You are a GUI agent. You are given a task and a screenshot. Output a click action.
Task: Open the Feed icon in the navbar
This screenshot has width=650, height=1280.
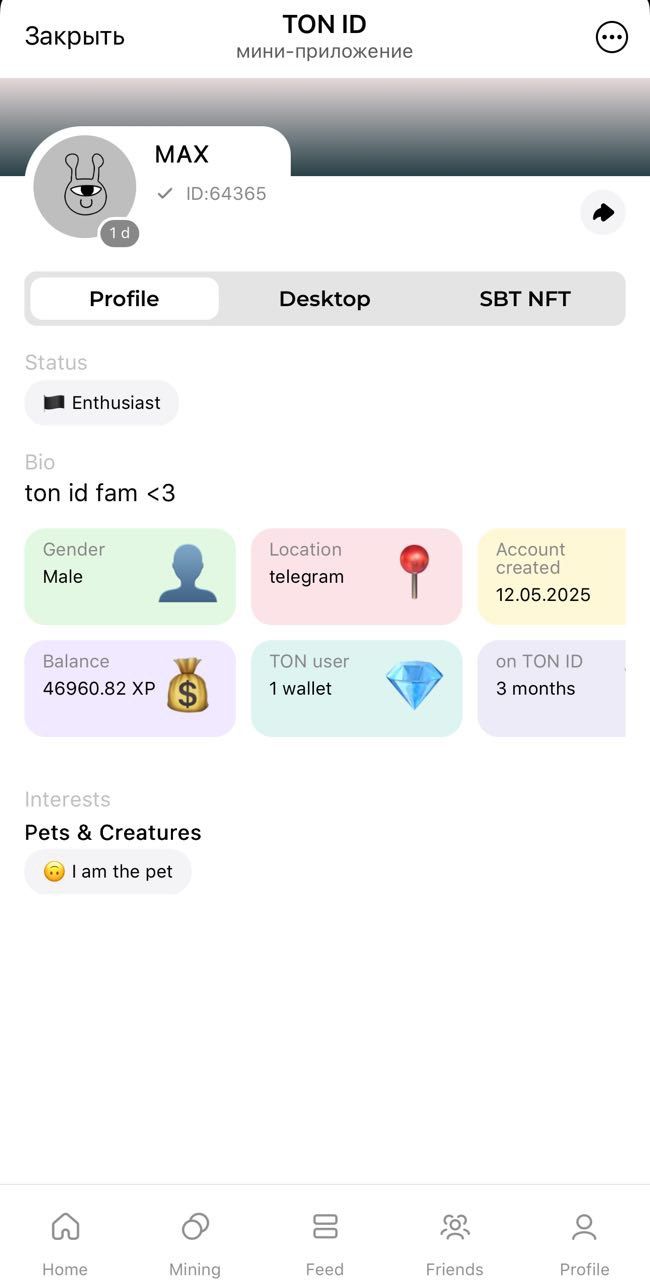[325, 1227]
